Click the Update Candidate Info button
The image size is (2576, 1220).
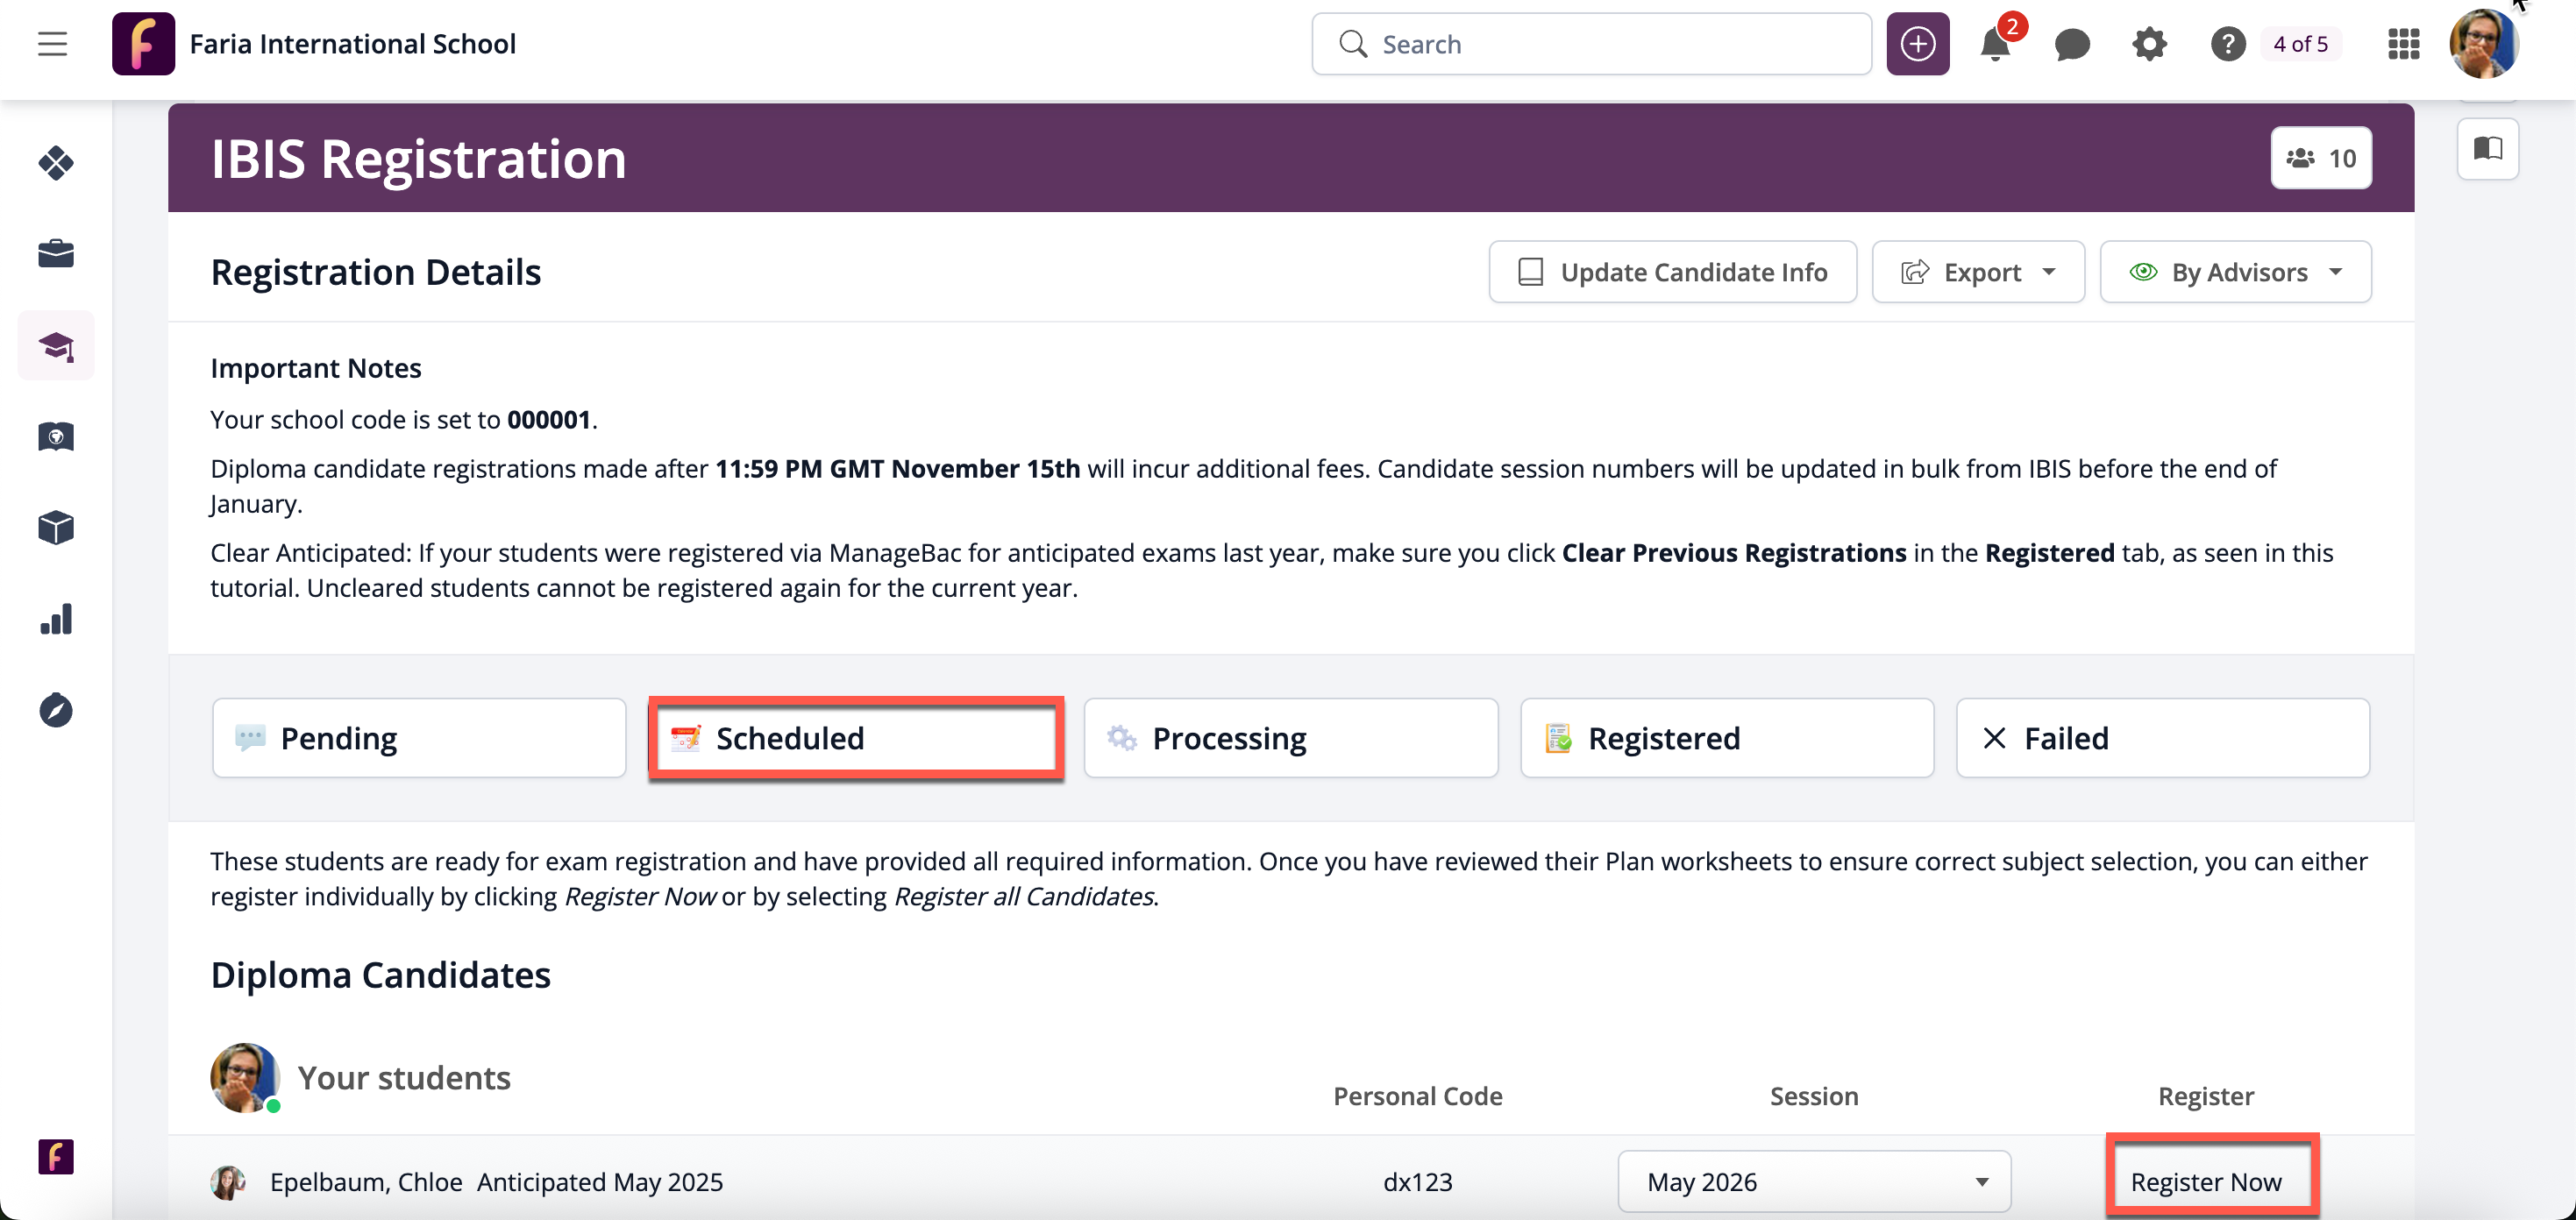[x=1672, y=272]
